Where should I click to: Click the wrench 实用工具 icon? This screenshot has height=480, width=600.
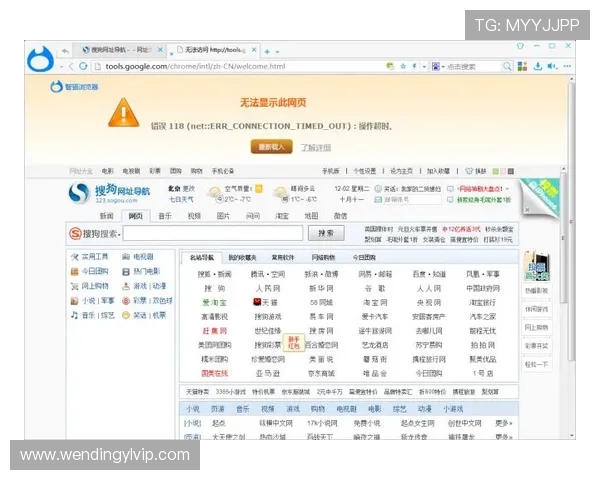pos(74,257)
